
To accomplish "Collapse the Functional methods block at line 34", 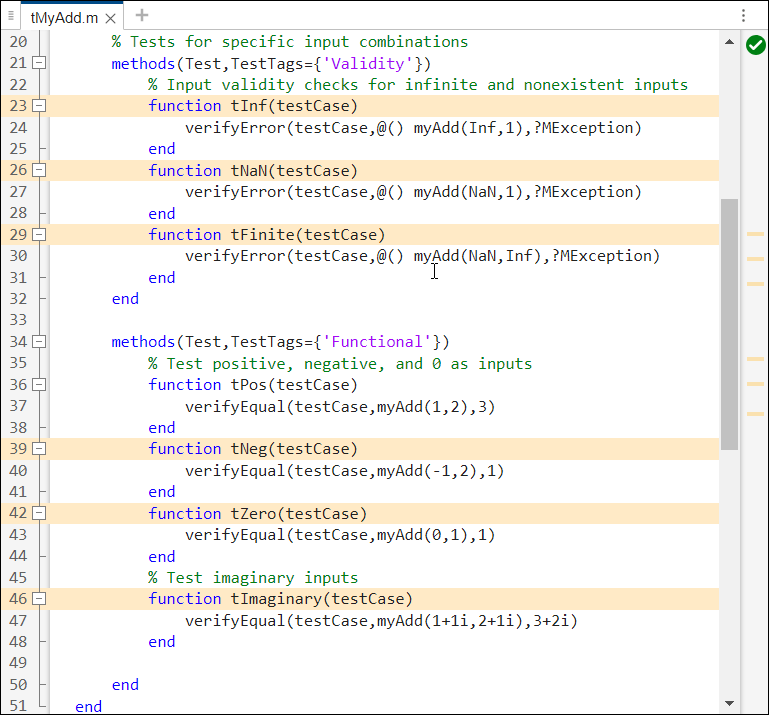I will [x=39, y=341].
